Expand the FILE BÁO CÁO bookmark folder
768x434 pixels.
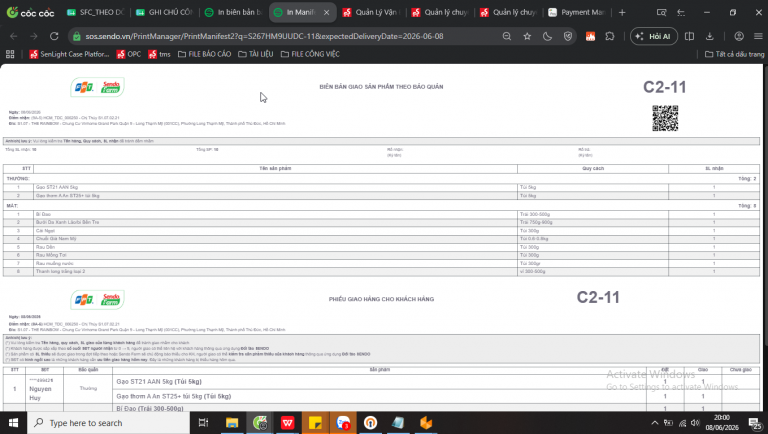(204, 54)
